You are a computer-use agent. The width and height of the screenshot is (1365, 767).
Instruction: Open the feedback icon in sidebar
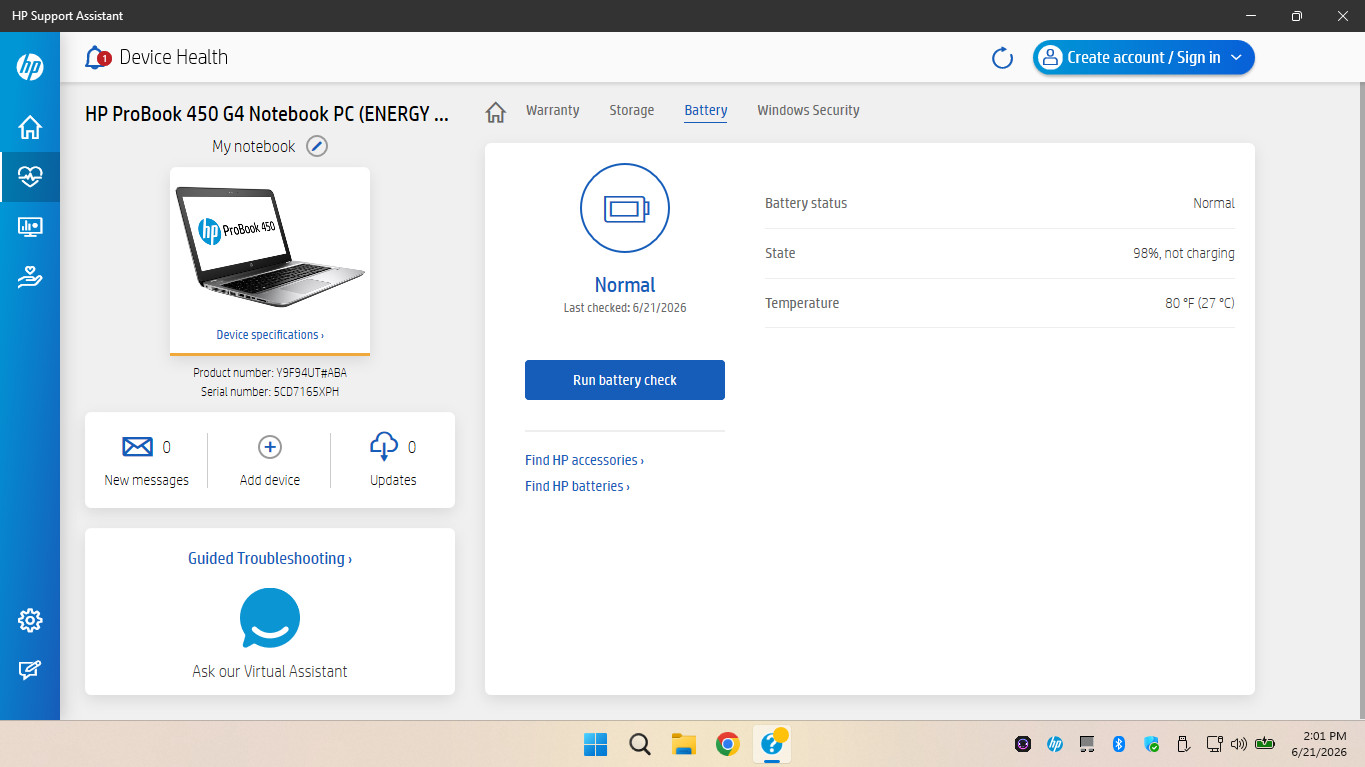pyautogui.click(x=30, y=670)
